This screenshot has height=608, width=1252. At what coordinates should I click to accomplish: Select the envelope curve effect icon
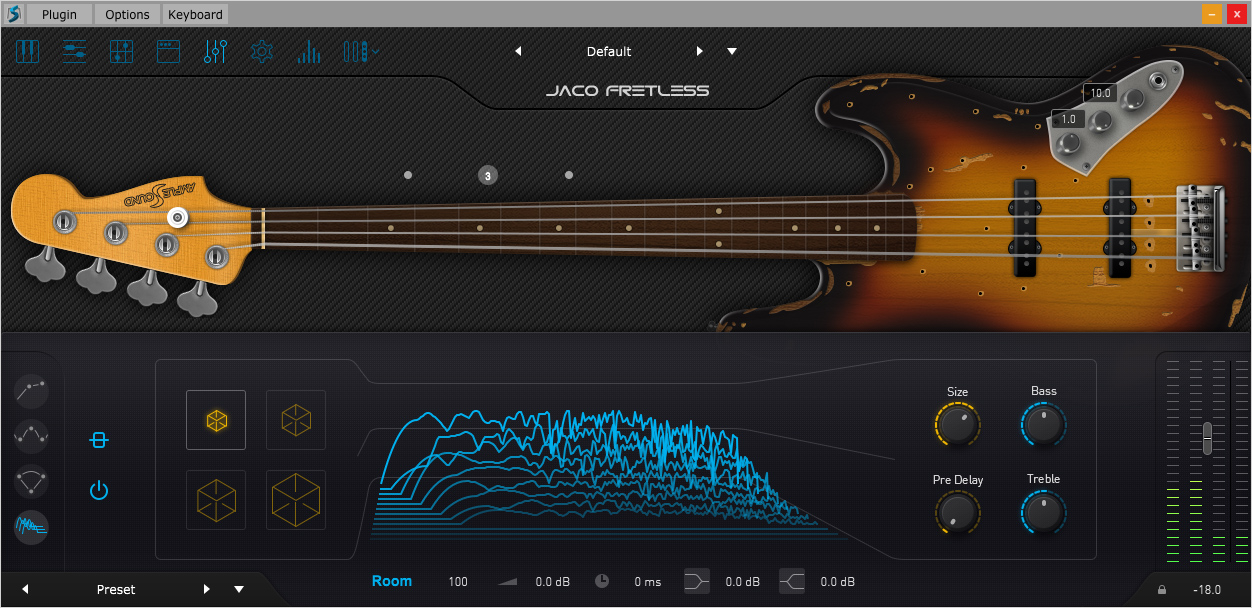click(x=32, y=391)
